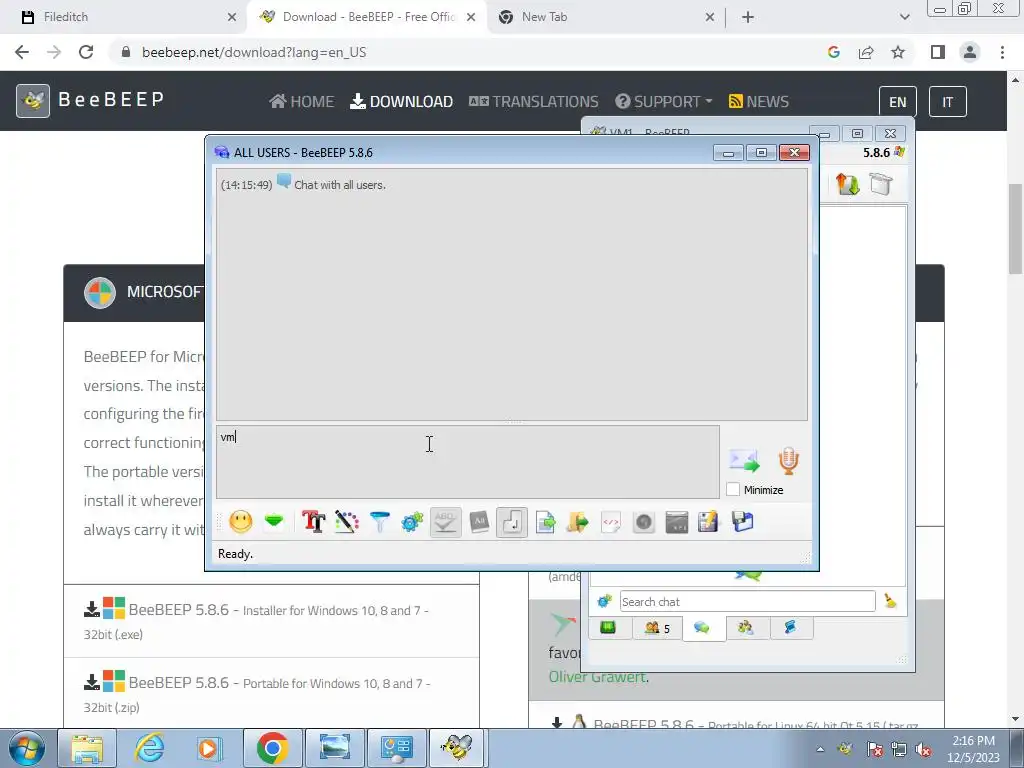
Task: Open the Chrome three-dot menu
Action: pyautogui.click(x=1002, y=52)
